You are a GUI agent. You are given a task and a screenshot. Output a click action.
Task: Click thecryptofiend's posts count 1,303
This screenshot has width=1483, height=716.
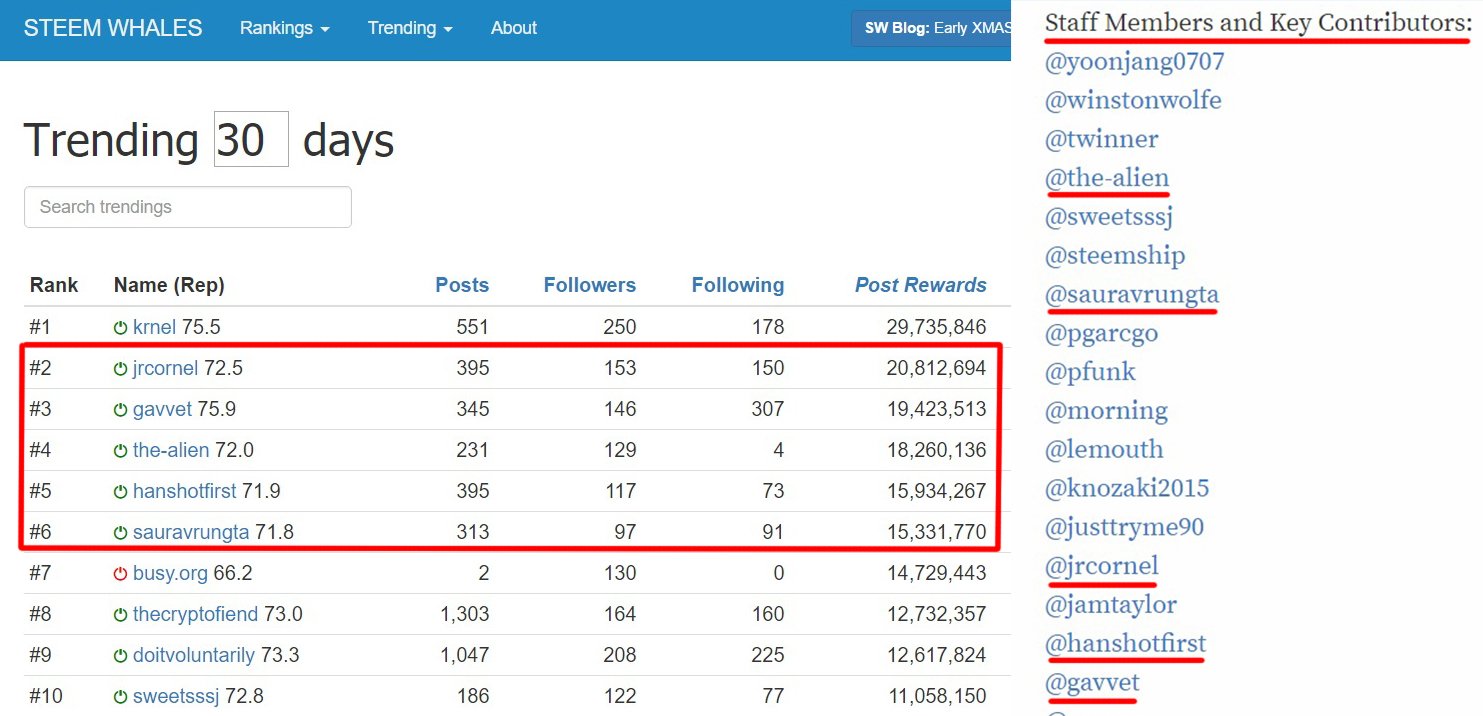coord(465,614)
